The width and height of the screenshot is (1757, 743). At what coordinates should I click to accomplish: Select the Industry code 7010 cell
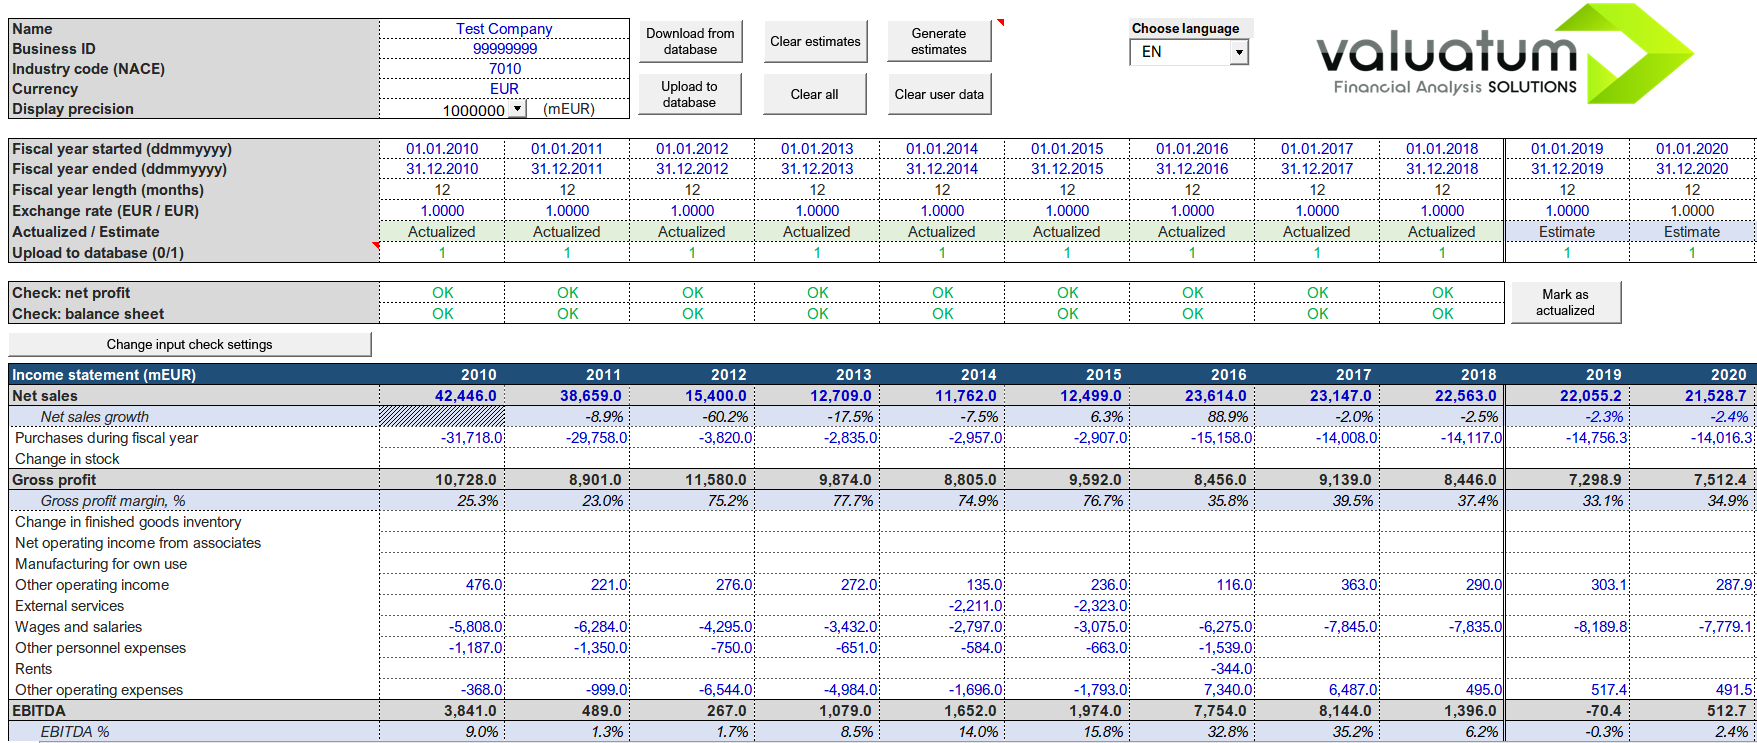click(504, 69)
